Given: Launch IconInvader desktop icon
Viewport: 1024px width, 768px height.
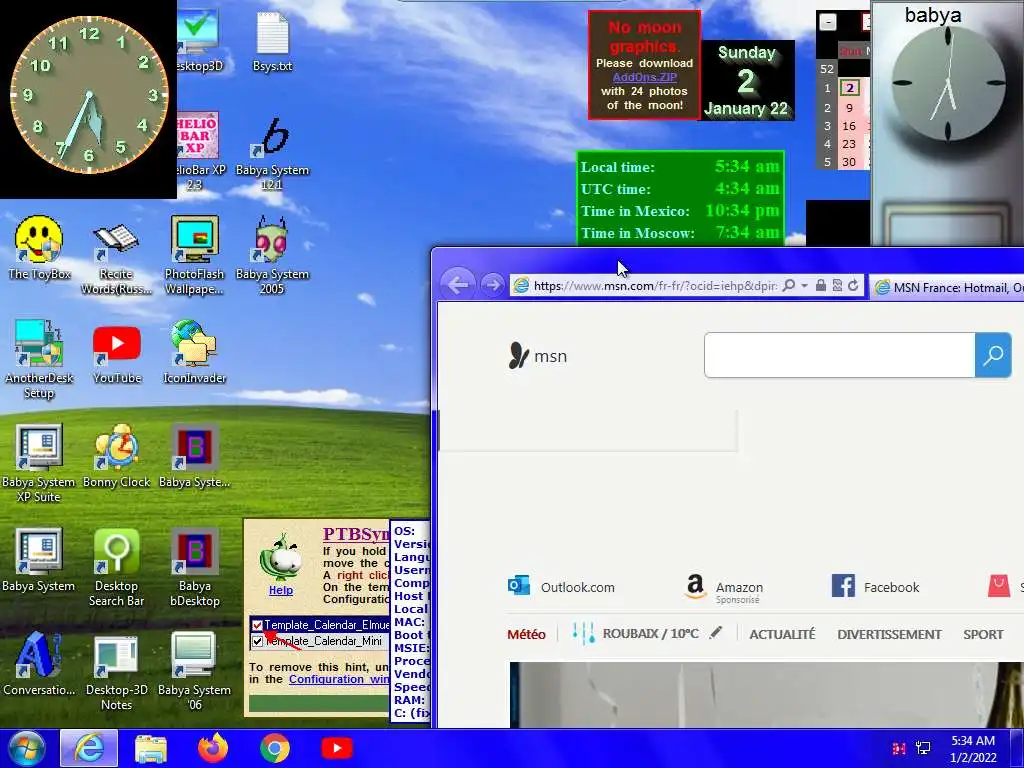Looking at the screenshot, I should [194, 351].
